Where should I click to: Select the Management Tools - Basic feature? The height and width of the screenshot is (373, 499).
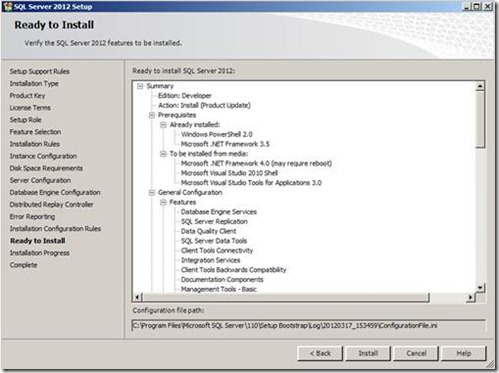(219, 289)
